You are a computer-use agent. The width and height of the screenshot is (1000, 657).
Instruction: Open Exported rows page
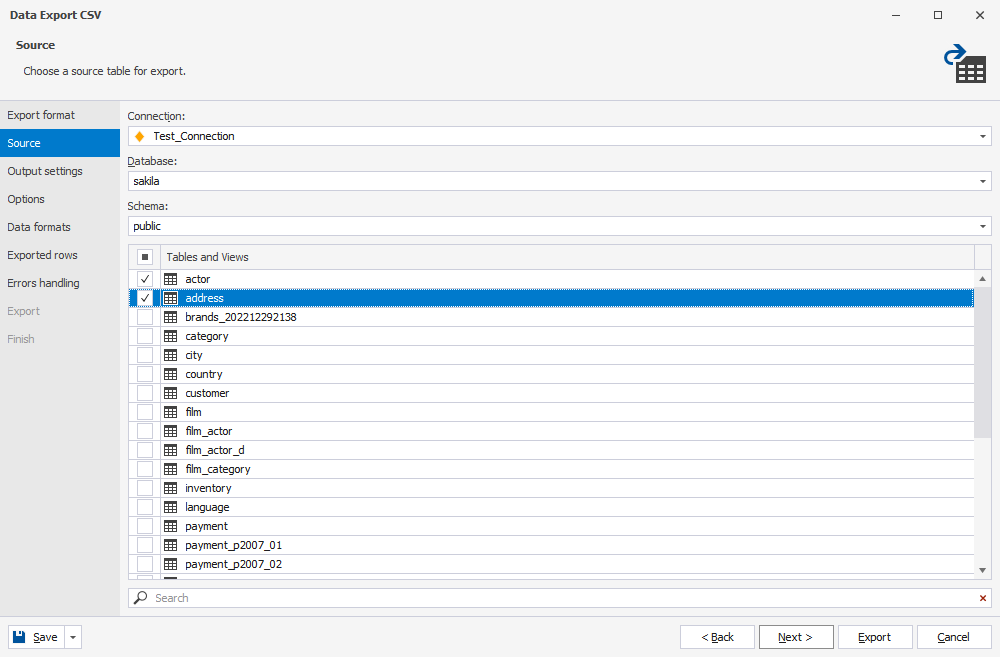[x=60, y=255]
